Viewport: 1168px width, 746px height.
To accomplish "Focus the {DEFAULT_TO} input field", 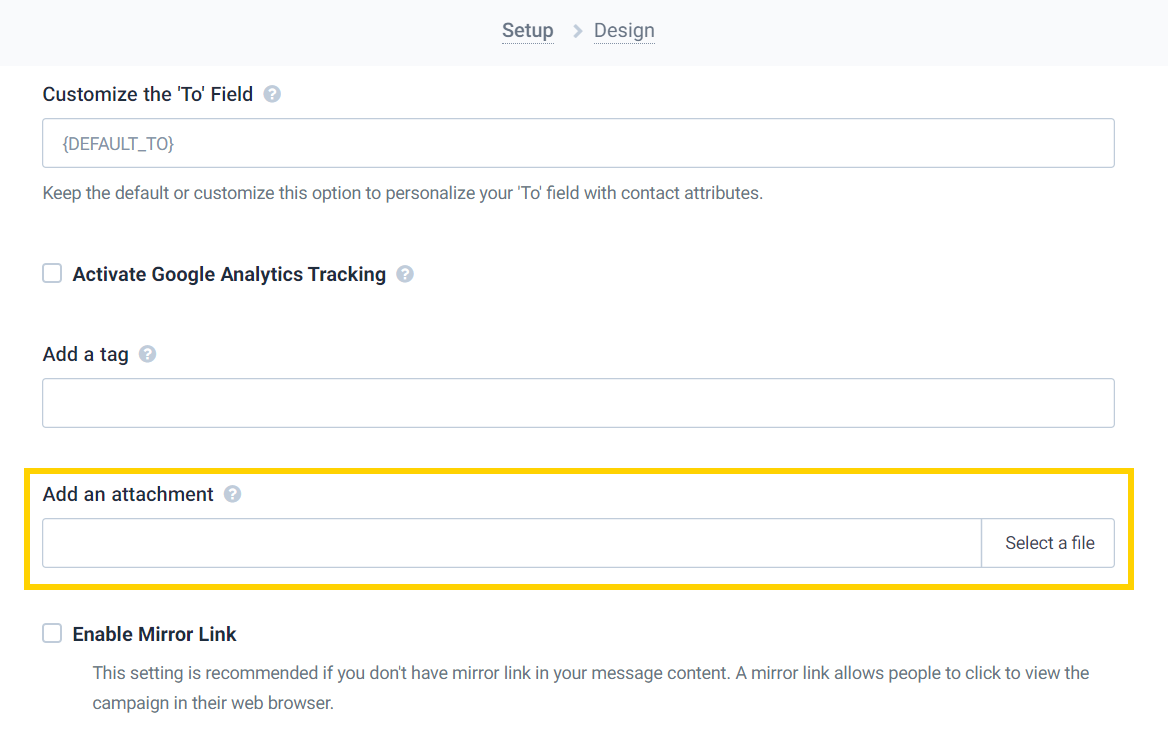I will pos(578,143).
